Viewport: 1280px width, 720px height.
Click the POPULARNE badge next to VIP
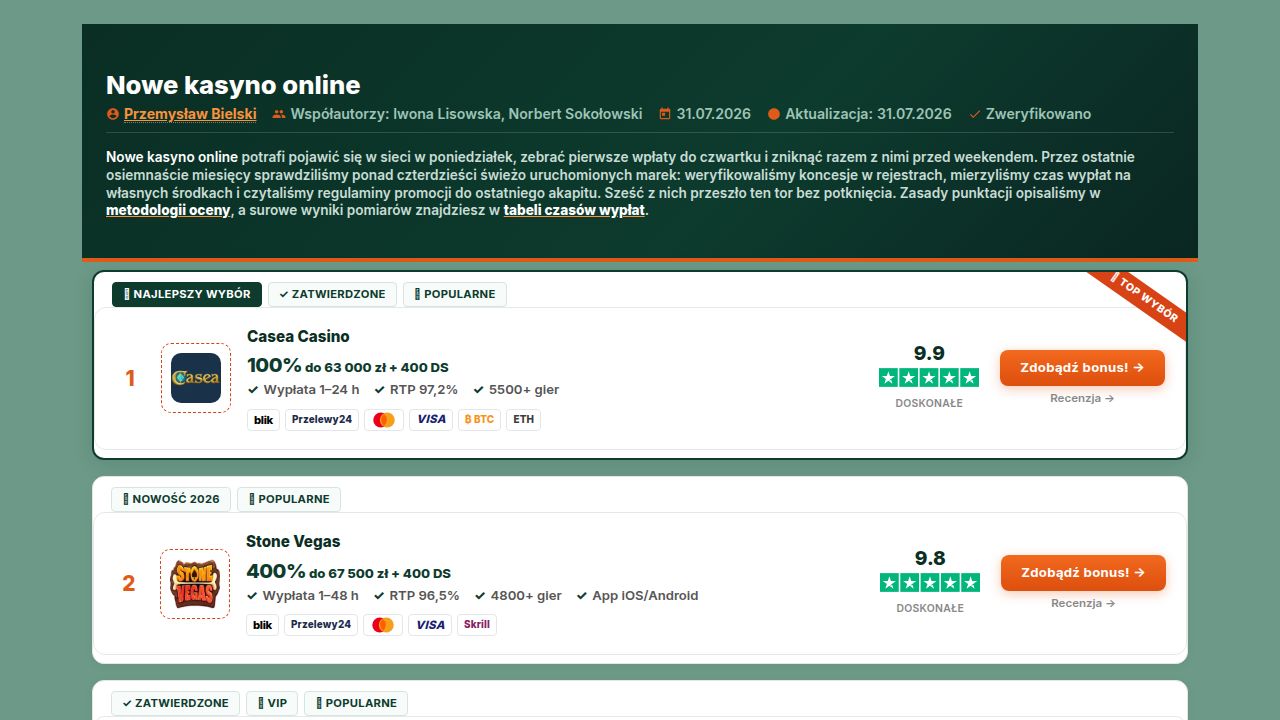click(x=356, y=703)
